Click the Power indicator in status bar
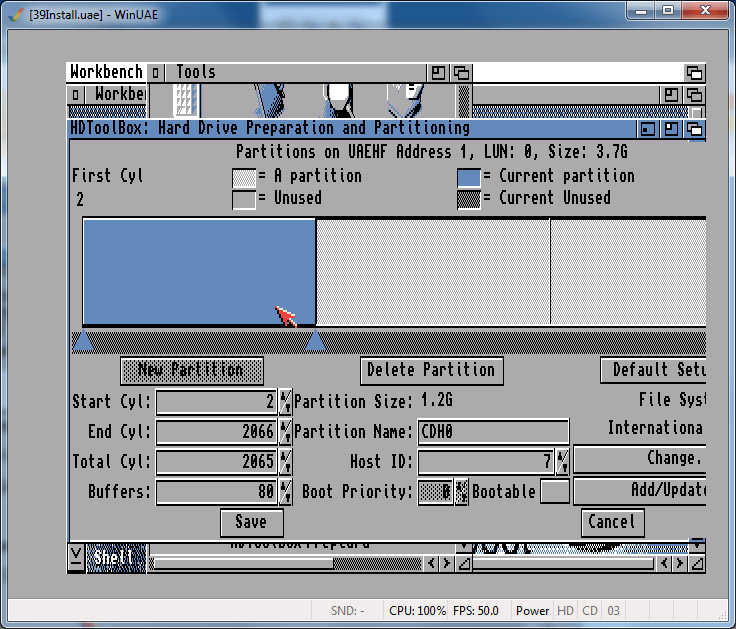Screen dimensions: 736x629 click(x=532, y=611)
